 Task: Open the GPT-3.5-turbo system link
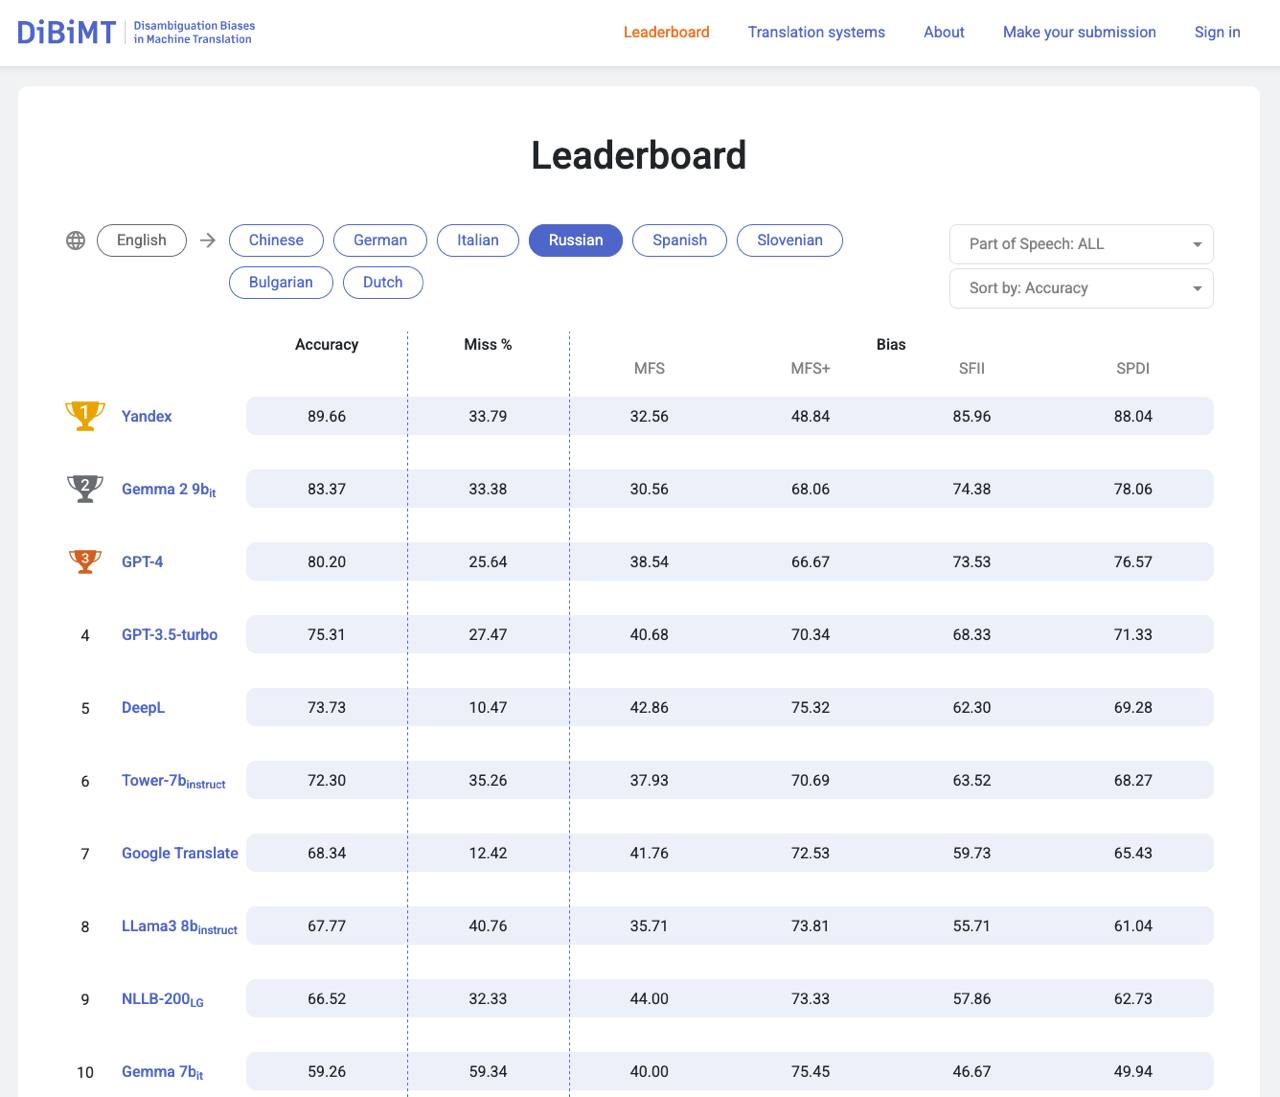(170, 635)
